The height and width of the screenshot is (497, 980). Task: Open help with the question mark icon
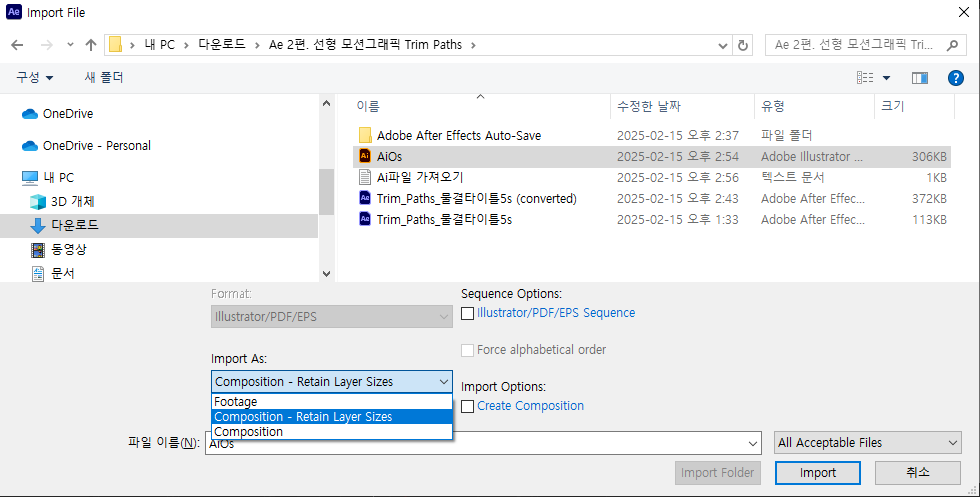point(956,78)
